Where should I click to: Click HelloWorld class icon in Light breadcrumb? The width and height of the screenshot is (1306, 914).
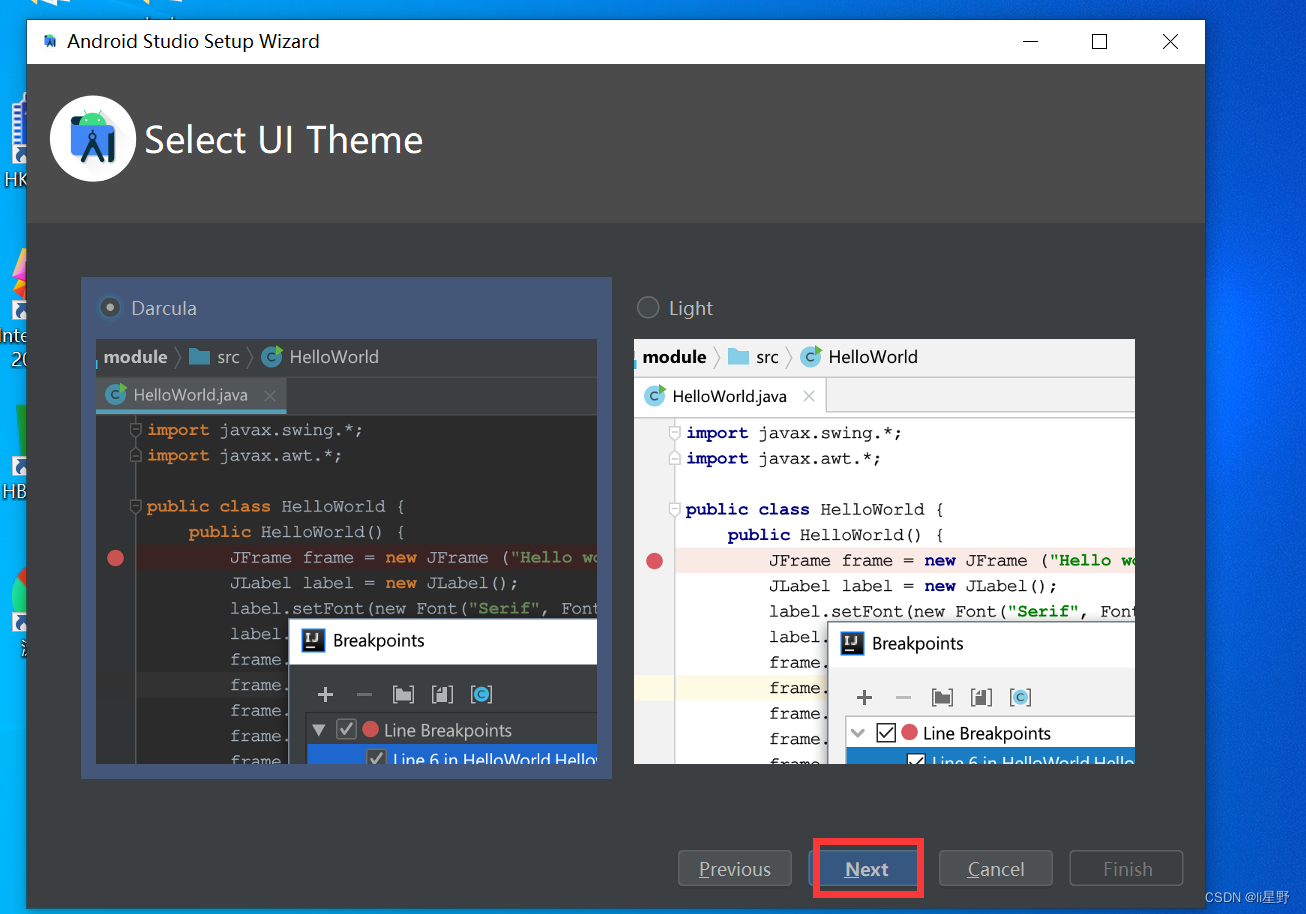pyautogui.click(x=811, y=356)
